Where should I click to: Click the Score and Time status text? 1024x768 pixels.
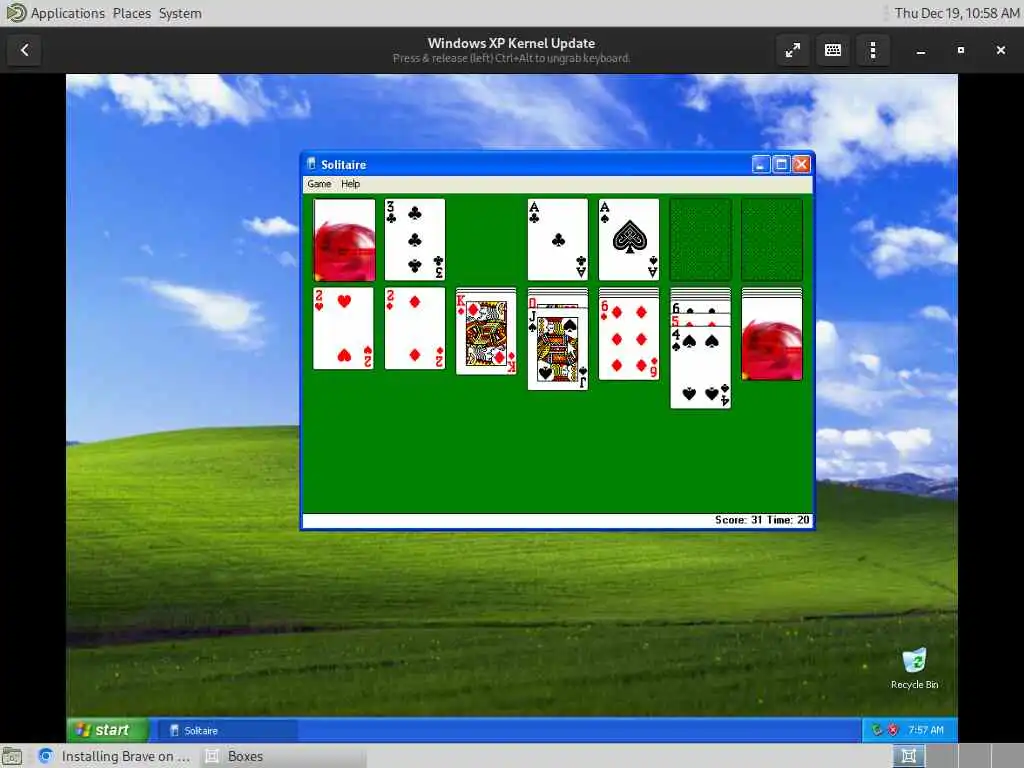762,520
